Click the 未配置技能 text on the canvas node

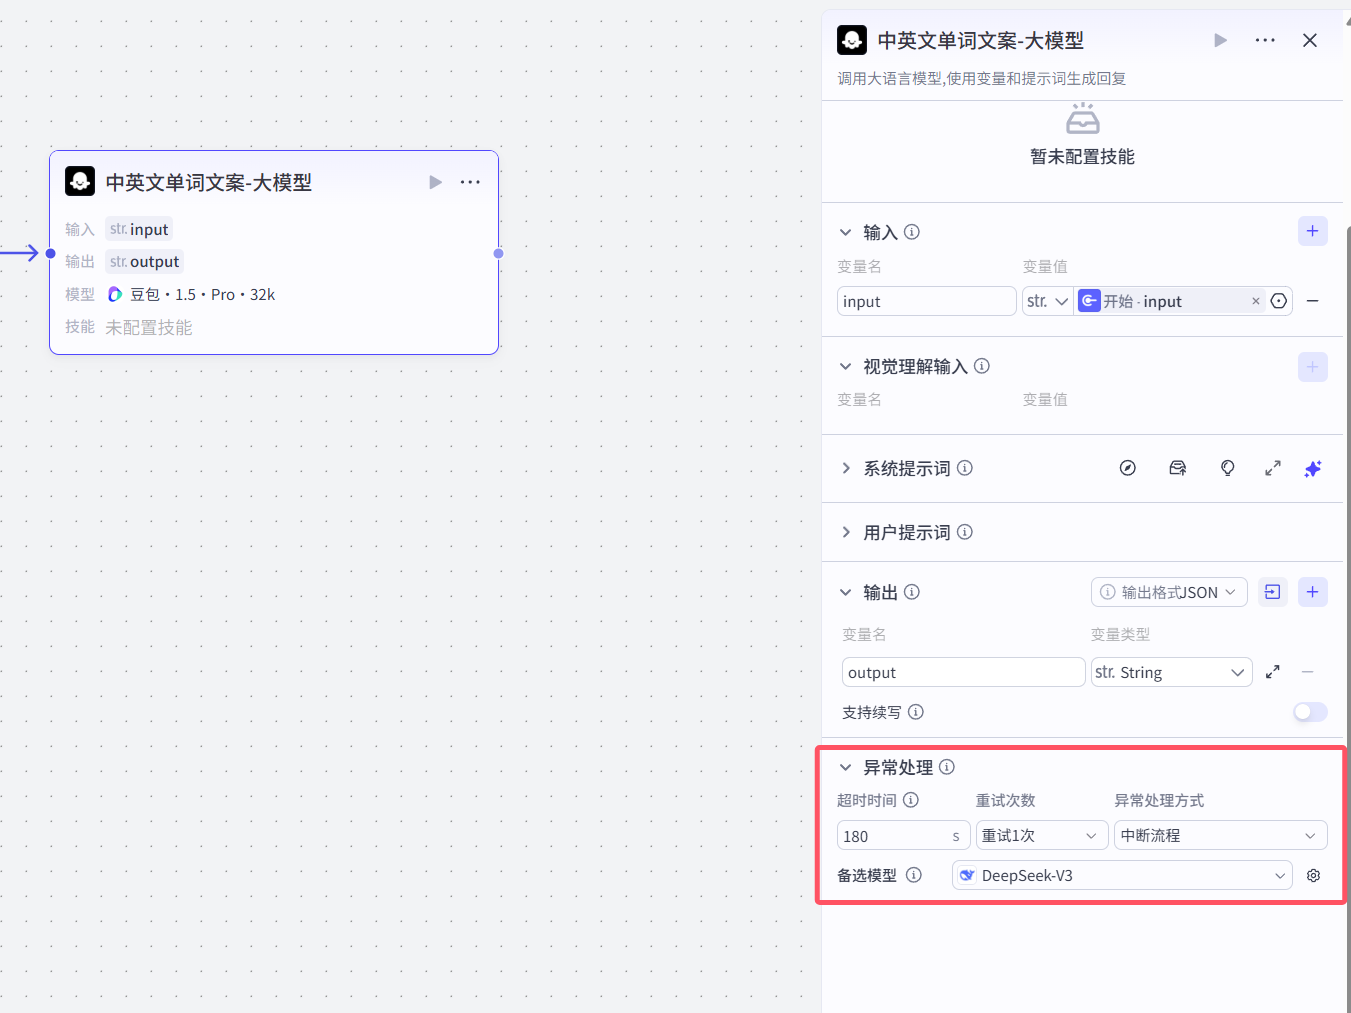coord(149,327)
